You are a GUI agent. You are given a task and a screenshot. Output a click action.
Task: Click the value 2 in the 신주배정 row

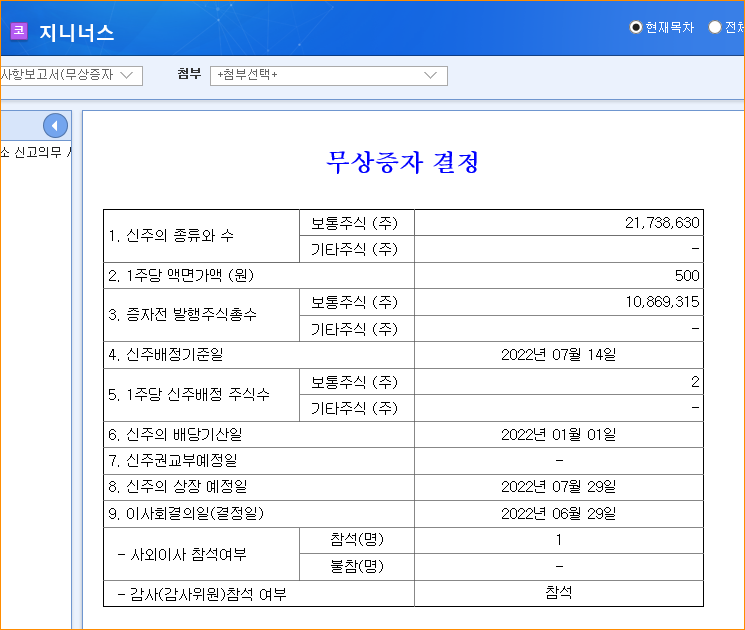pos(695,382)
